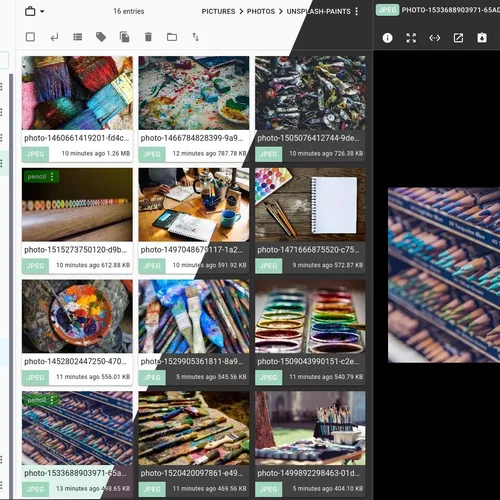Navigate to the PHOTOS breadcrumb

pos(261,11)
